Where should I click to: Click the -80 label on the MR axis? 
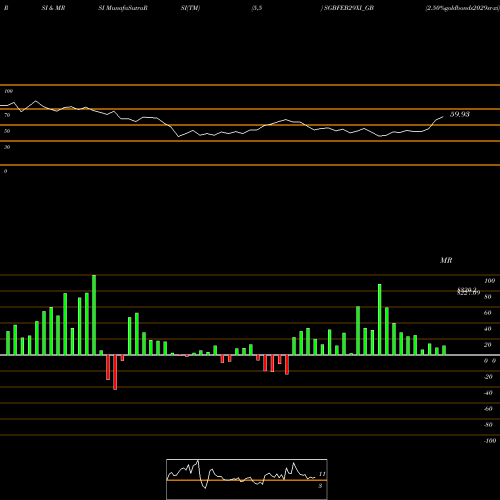[x=488, y=425]
